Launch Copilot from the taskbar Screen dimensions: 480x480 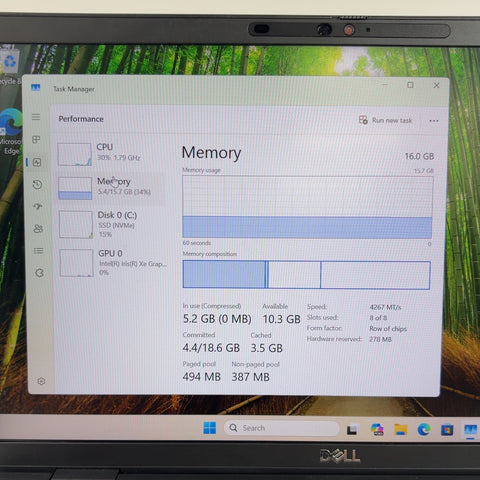tap(377, 429)
